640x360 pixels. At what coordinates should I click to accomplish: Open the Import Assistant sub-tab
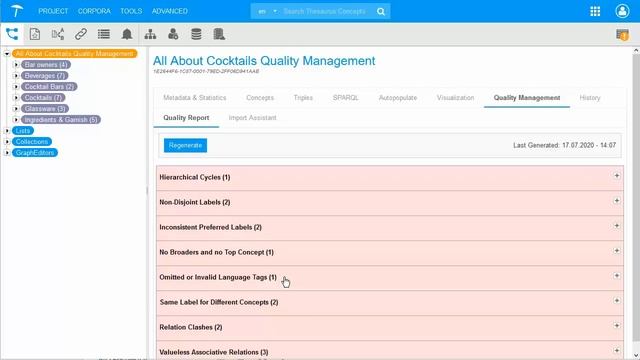[x=253, y=118]
